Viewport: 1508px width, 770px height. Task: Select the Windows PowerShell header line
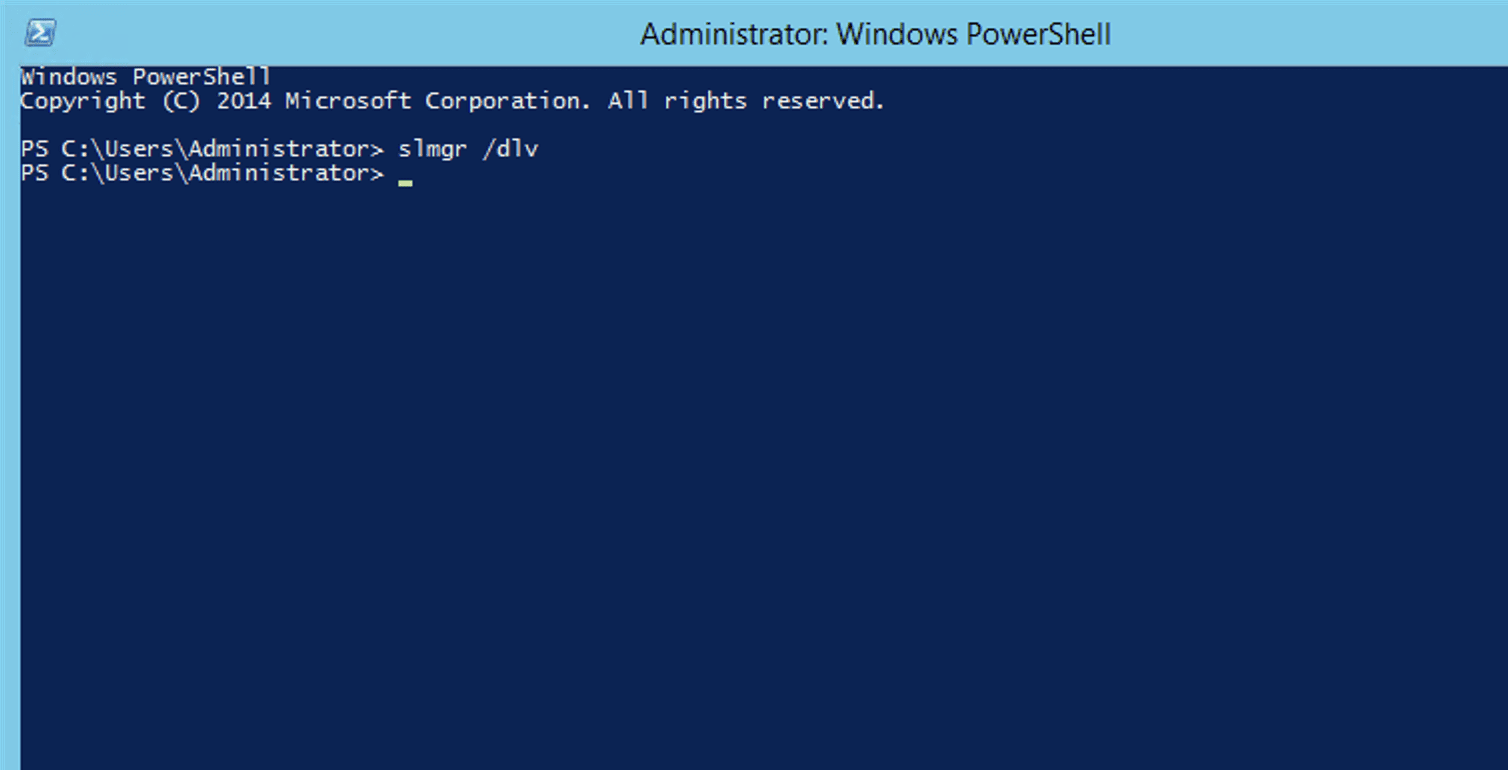143,75
